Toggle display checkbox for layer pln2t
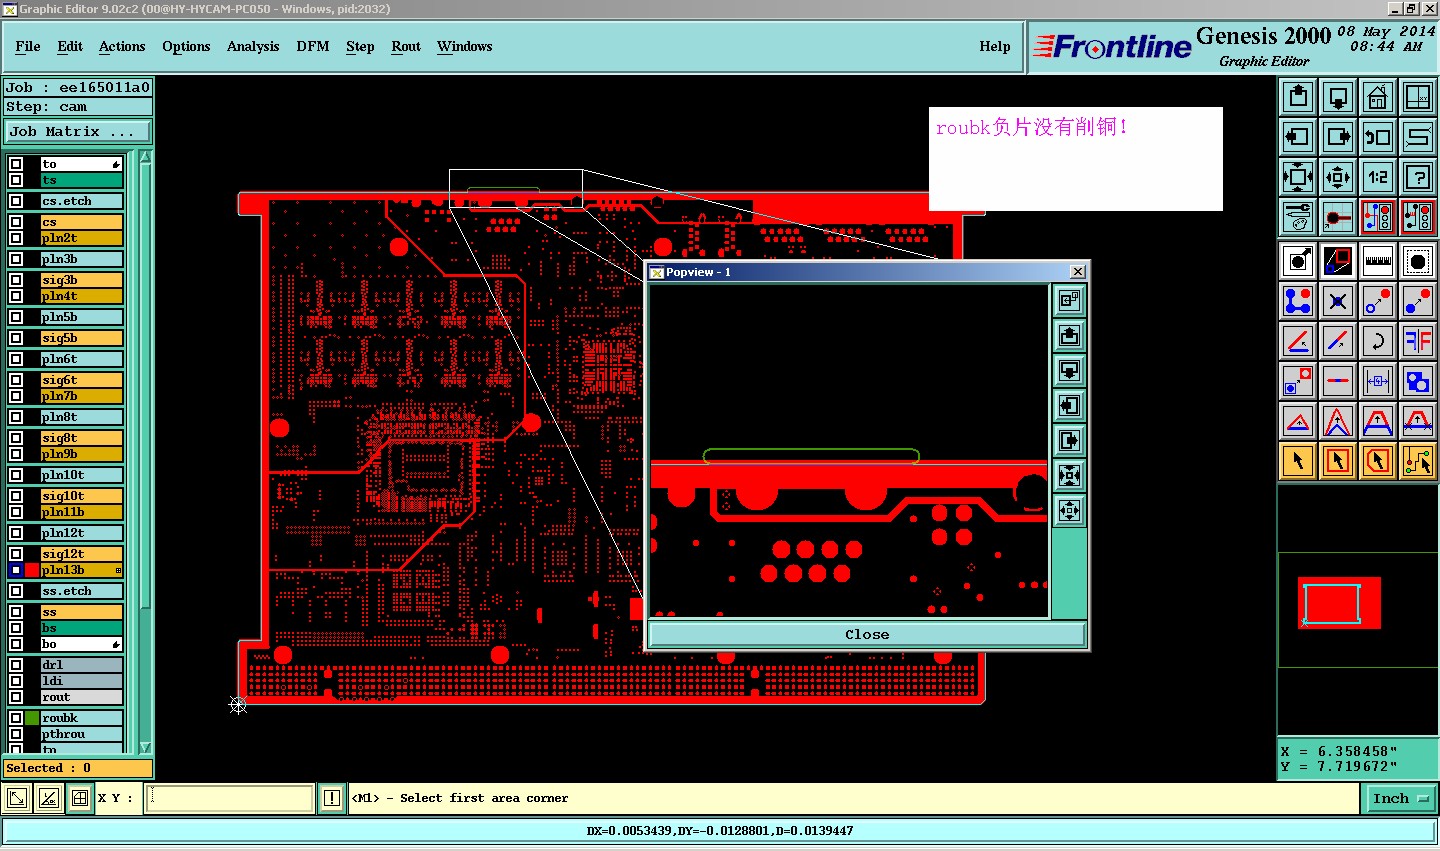 click(16, 238)
